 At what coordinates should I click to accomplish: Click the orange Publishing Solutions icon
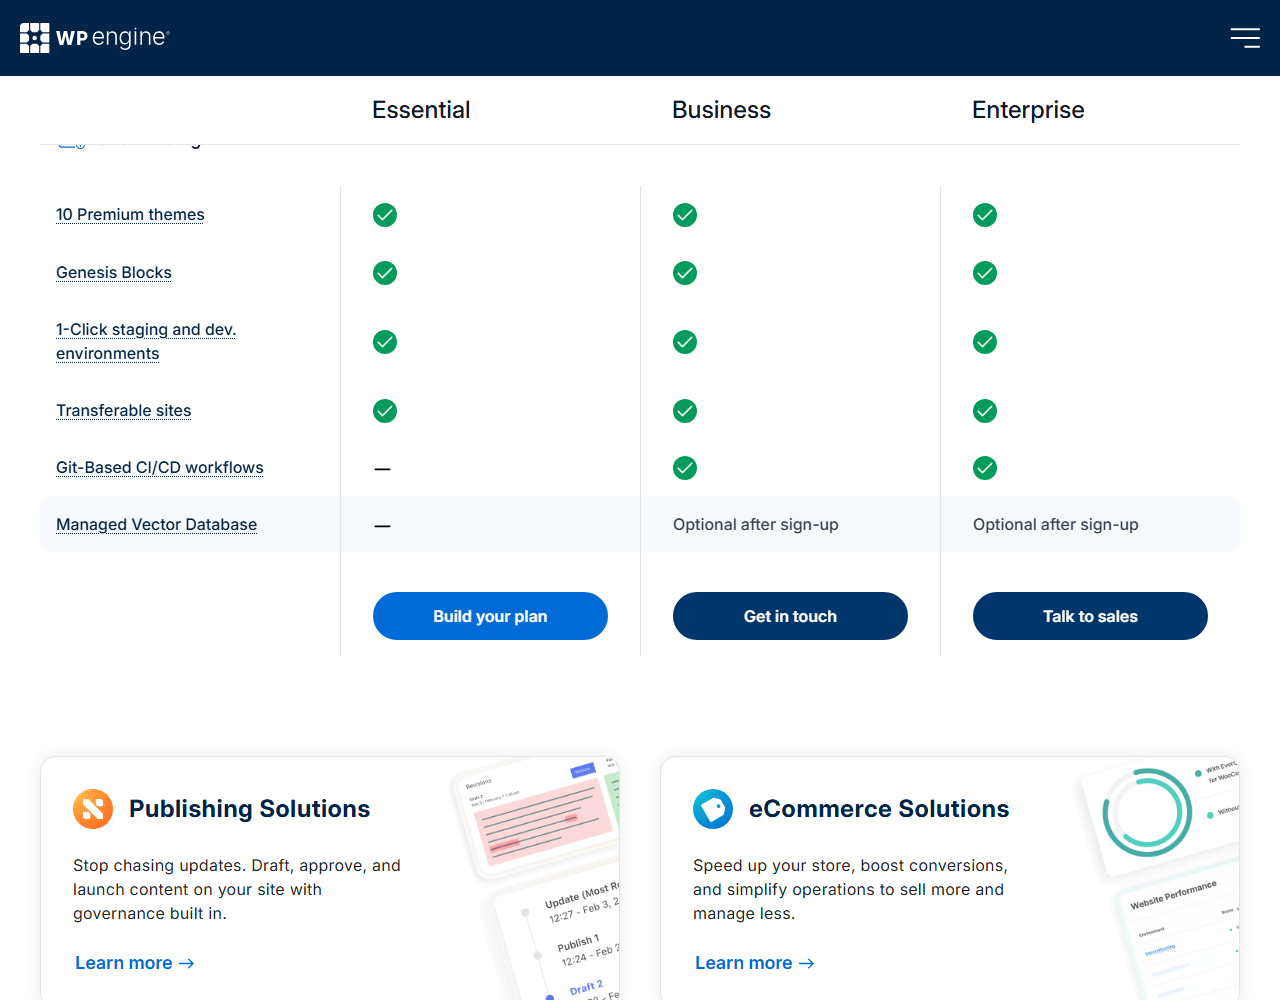[x=93, y=809]
